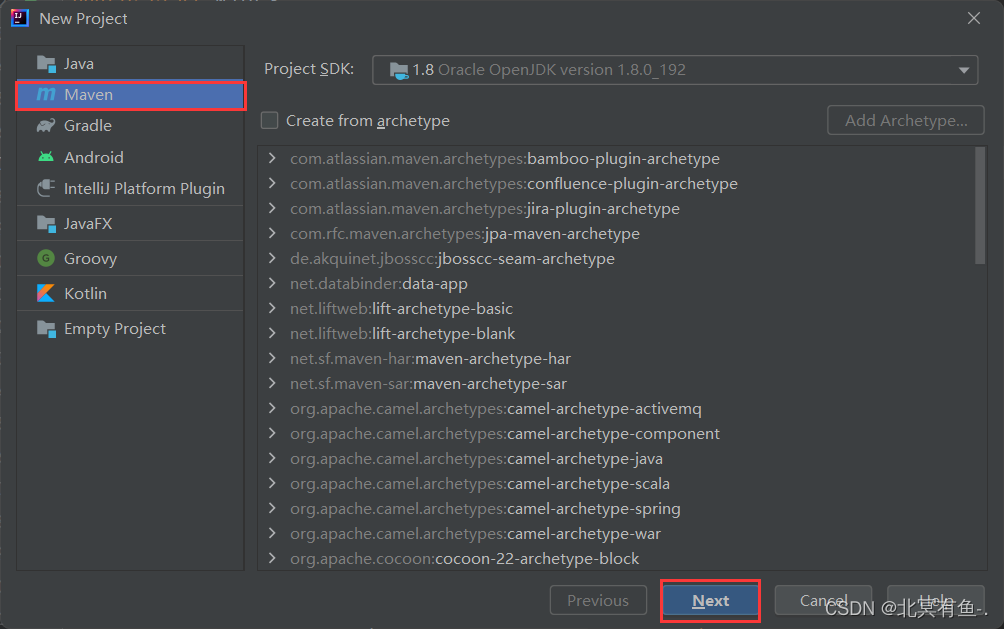Expand maven-archetype-sar entry
The width and height of the screenshot is (1004, 629).
[272, 383]
